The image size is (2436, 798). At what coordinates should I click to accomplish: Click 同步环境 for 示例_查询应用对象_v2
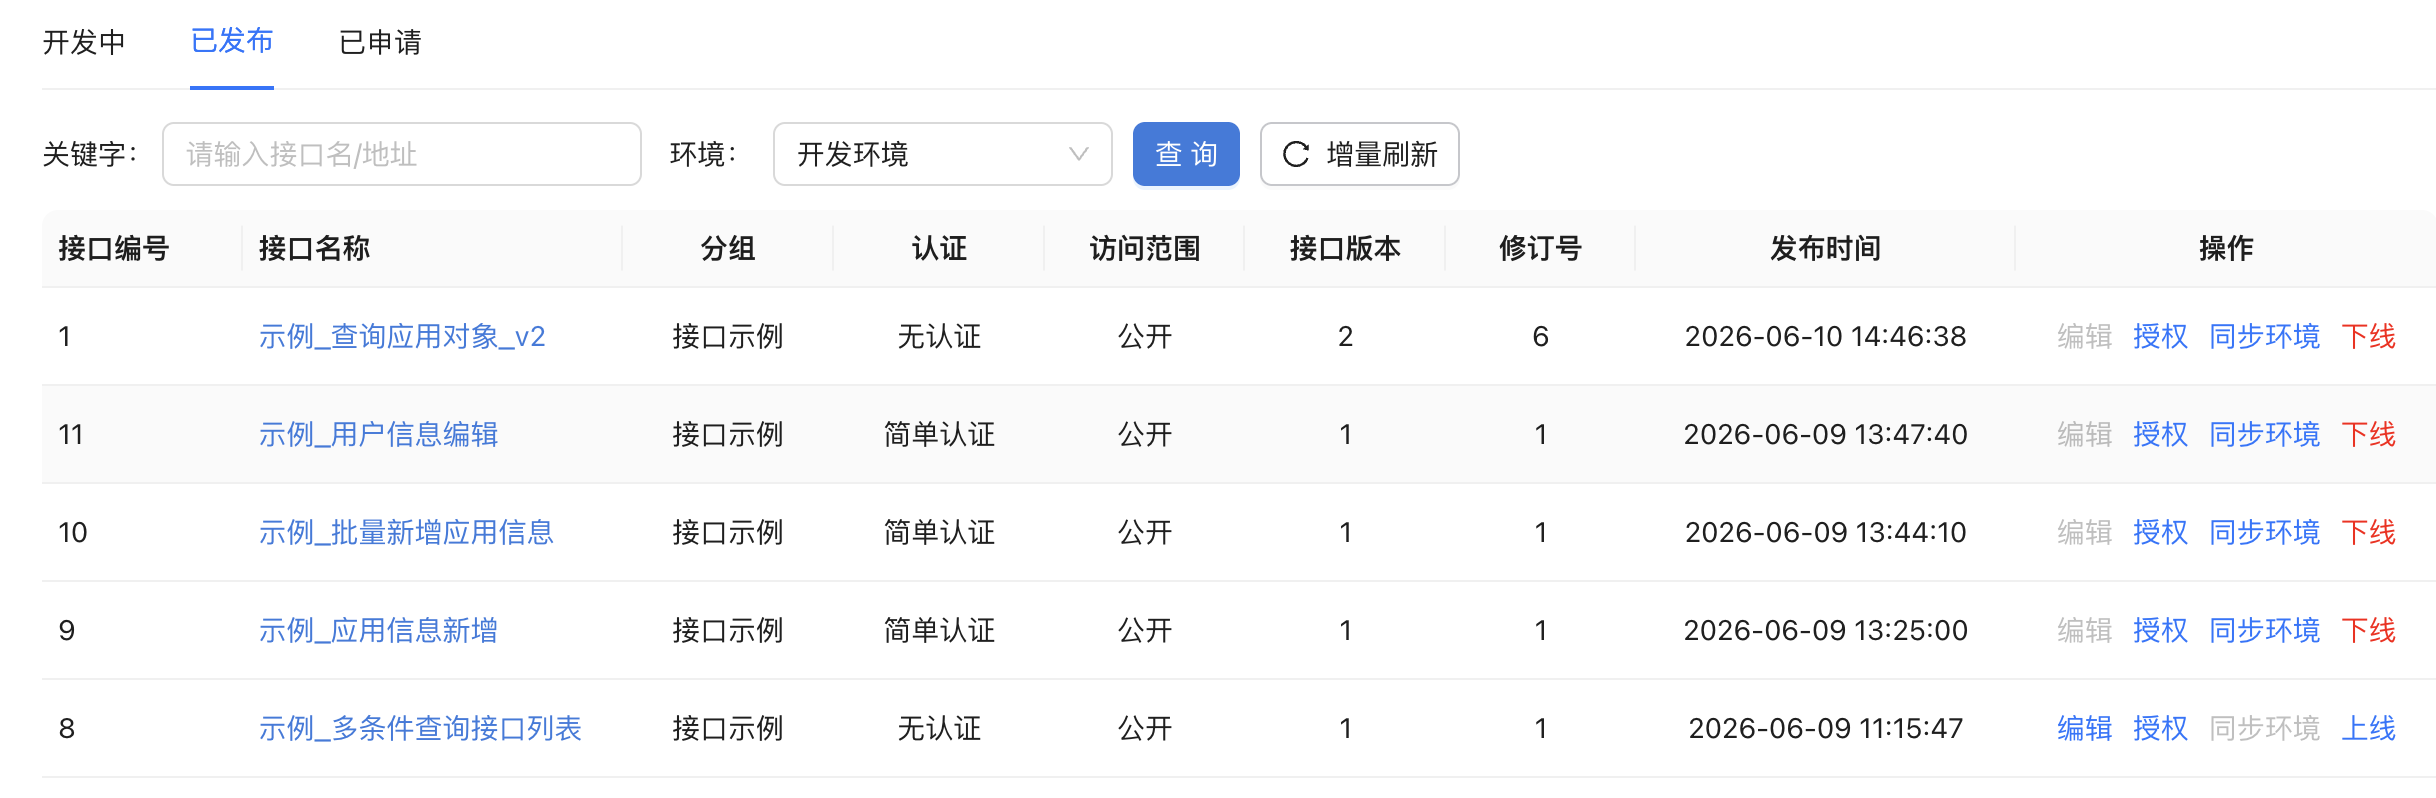point(2264,336)
